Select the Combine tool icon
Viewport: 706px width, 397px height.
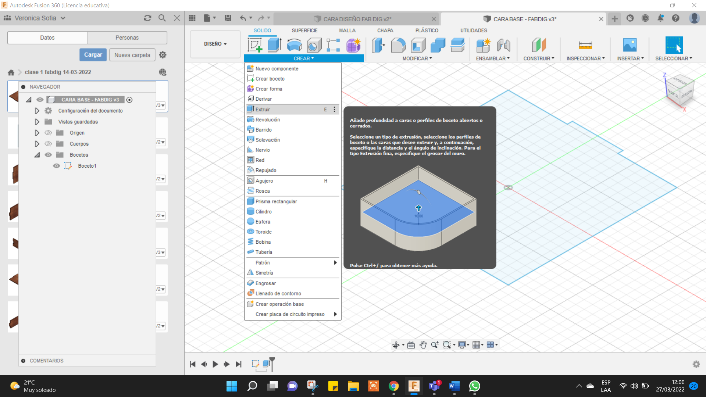coord(438,45)
